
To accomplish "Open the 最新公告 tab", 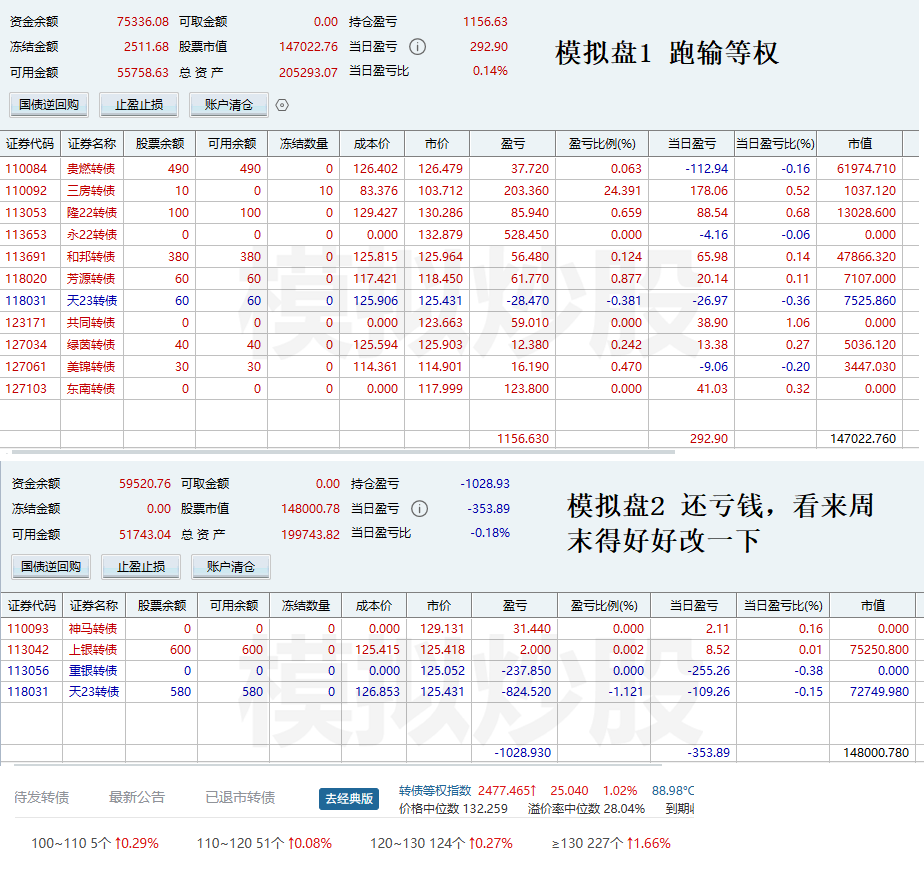I will tap(137, 797).
